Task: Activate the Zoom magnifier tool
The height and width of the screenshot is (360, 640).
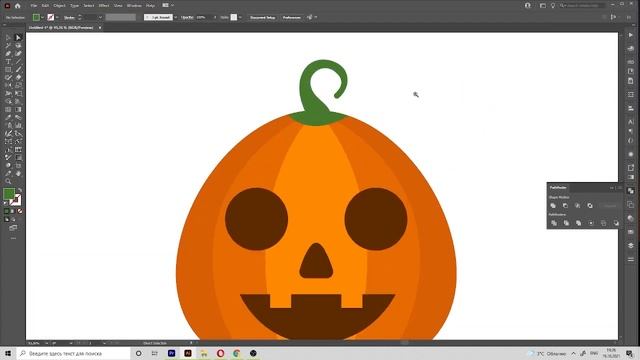Action: [x=8, y=181]
